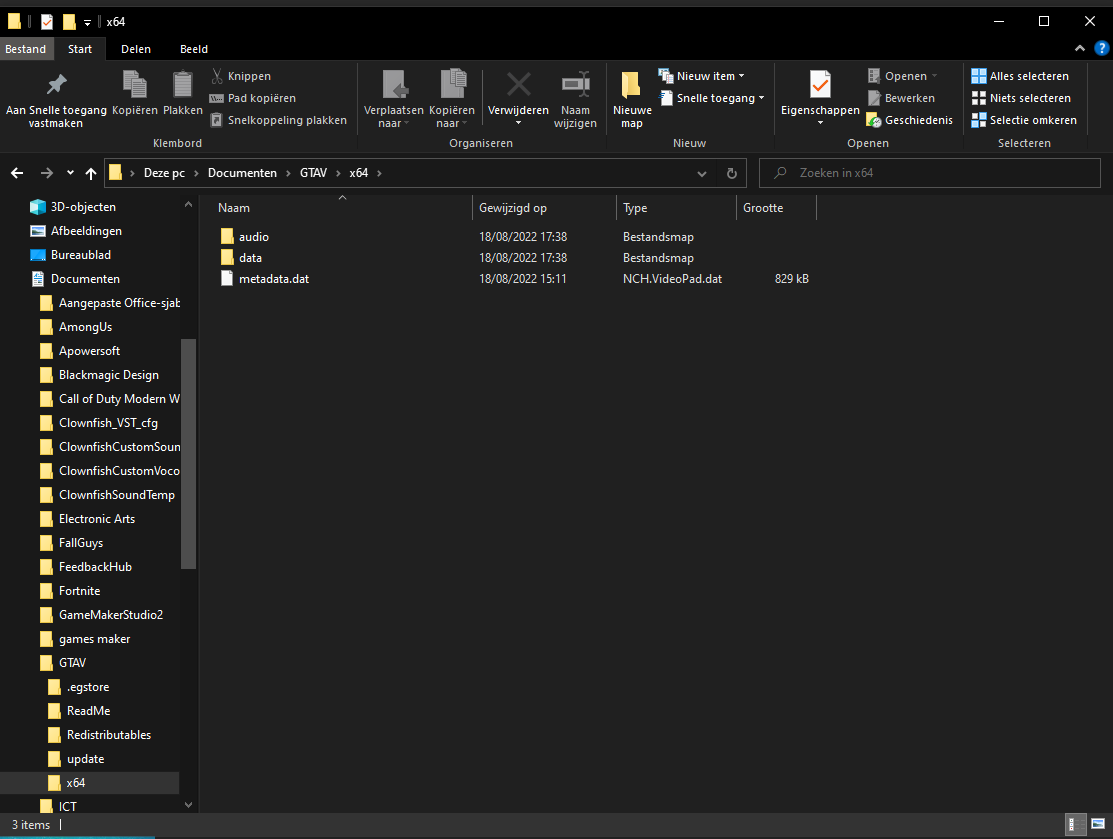Open address bar history dropdown arrow

click(702, 173)
